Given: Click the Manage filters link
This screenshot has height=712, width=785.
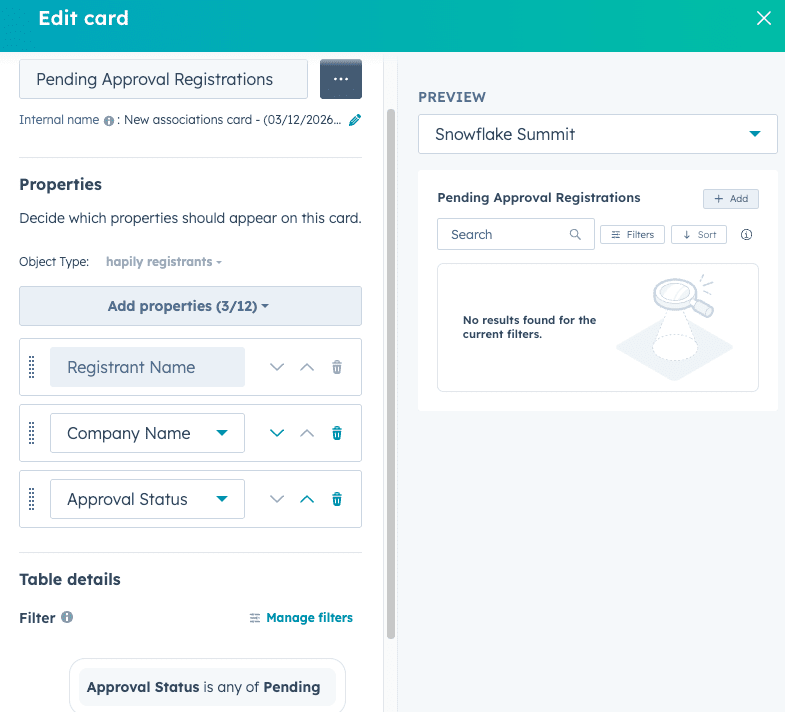Looking at the screenshot, I should pos(301,618).
